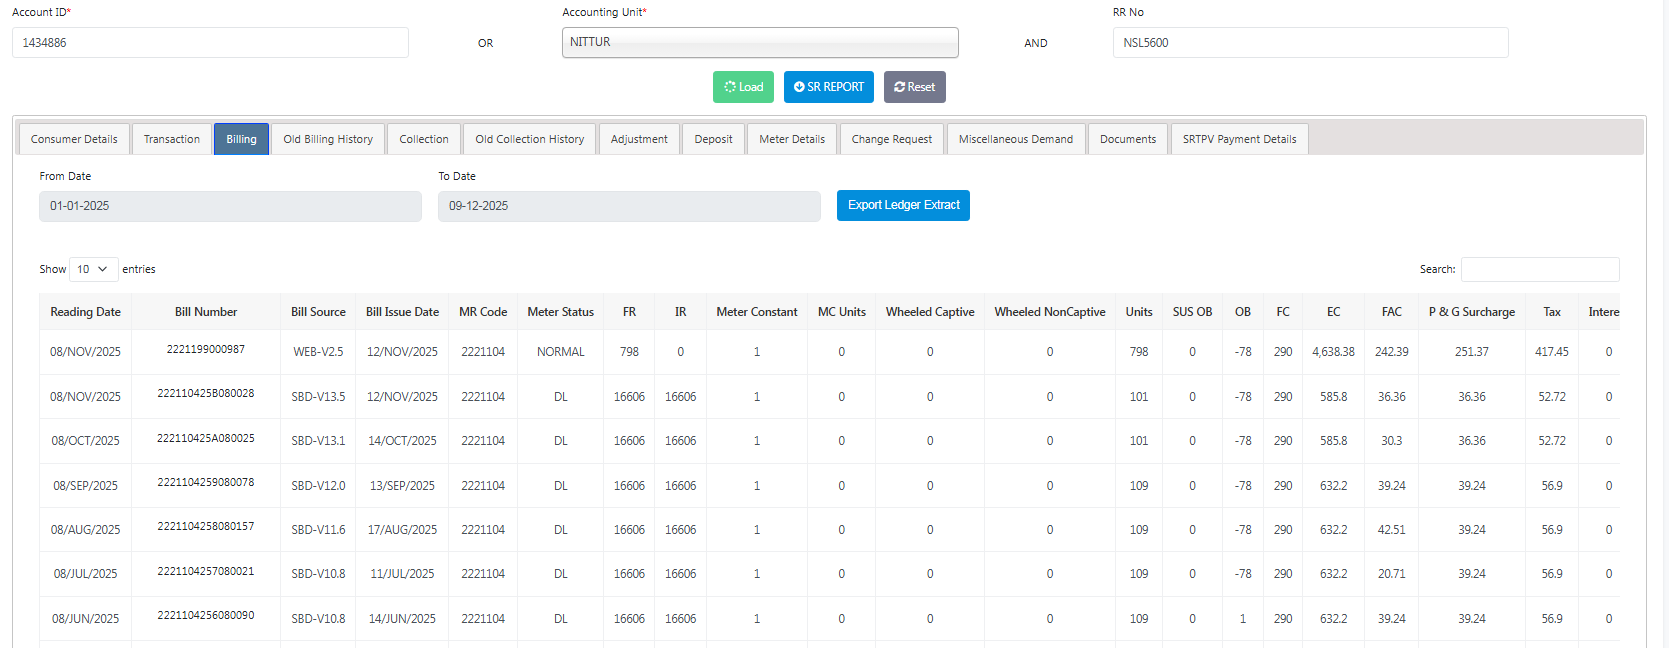
Task: Click the Account ID input field
Action: point(210,43)
